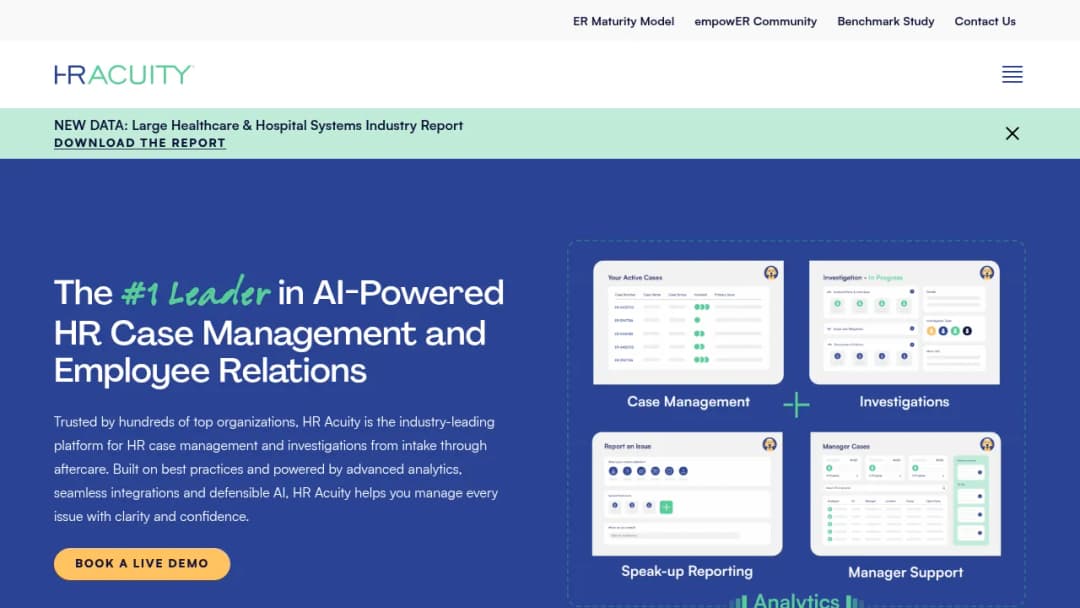Click avatar icon on Case Management card

771,273
